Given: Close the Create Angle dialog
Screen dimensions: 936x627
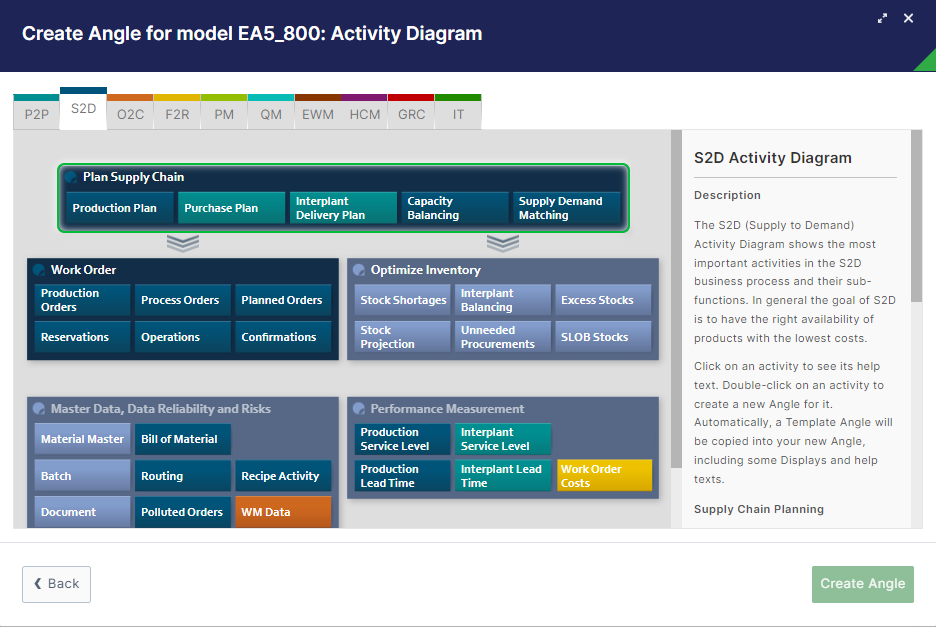Looking at the screenshot, I should [x=908, y=18].
